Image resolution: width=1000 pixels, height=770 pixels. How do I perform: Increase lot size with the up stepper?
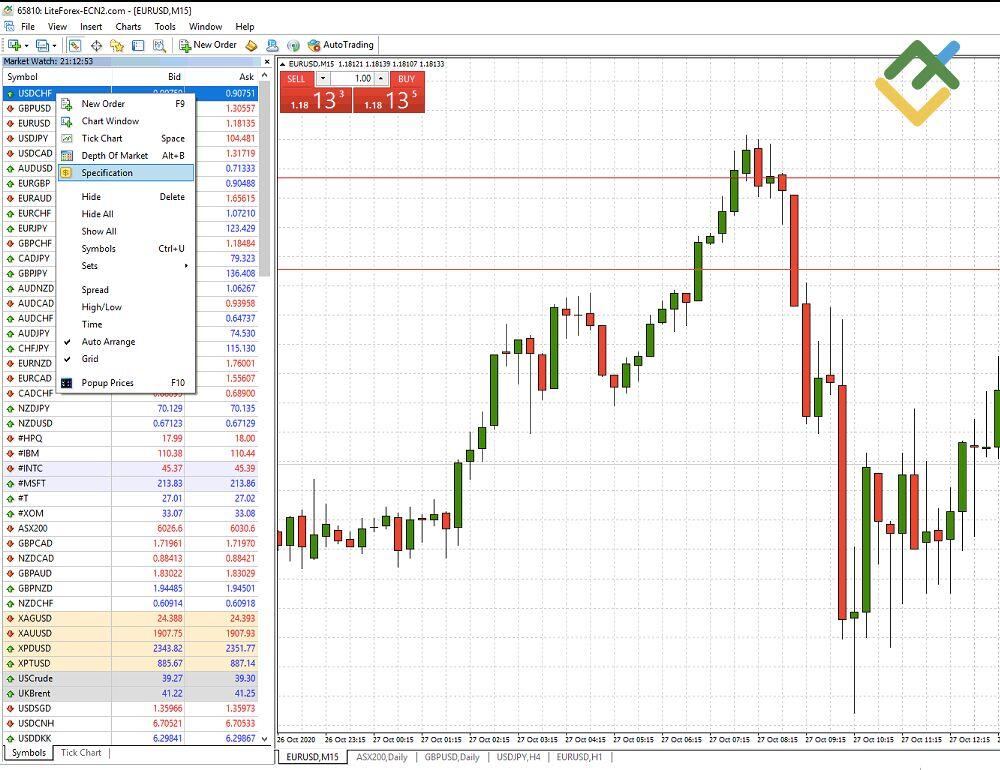(380, 78)
